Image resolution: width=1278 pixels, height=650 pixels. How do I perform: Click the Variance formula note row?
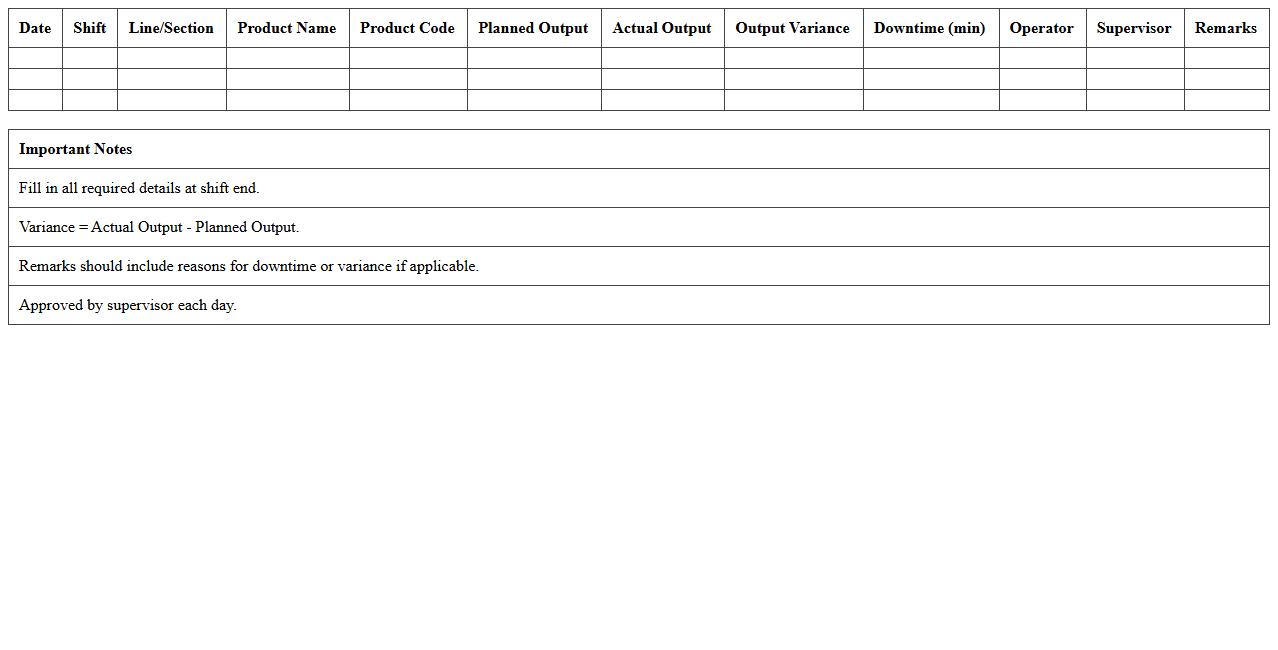[x=159, y=227]
